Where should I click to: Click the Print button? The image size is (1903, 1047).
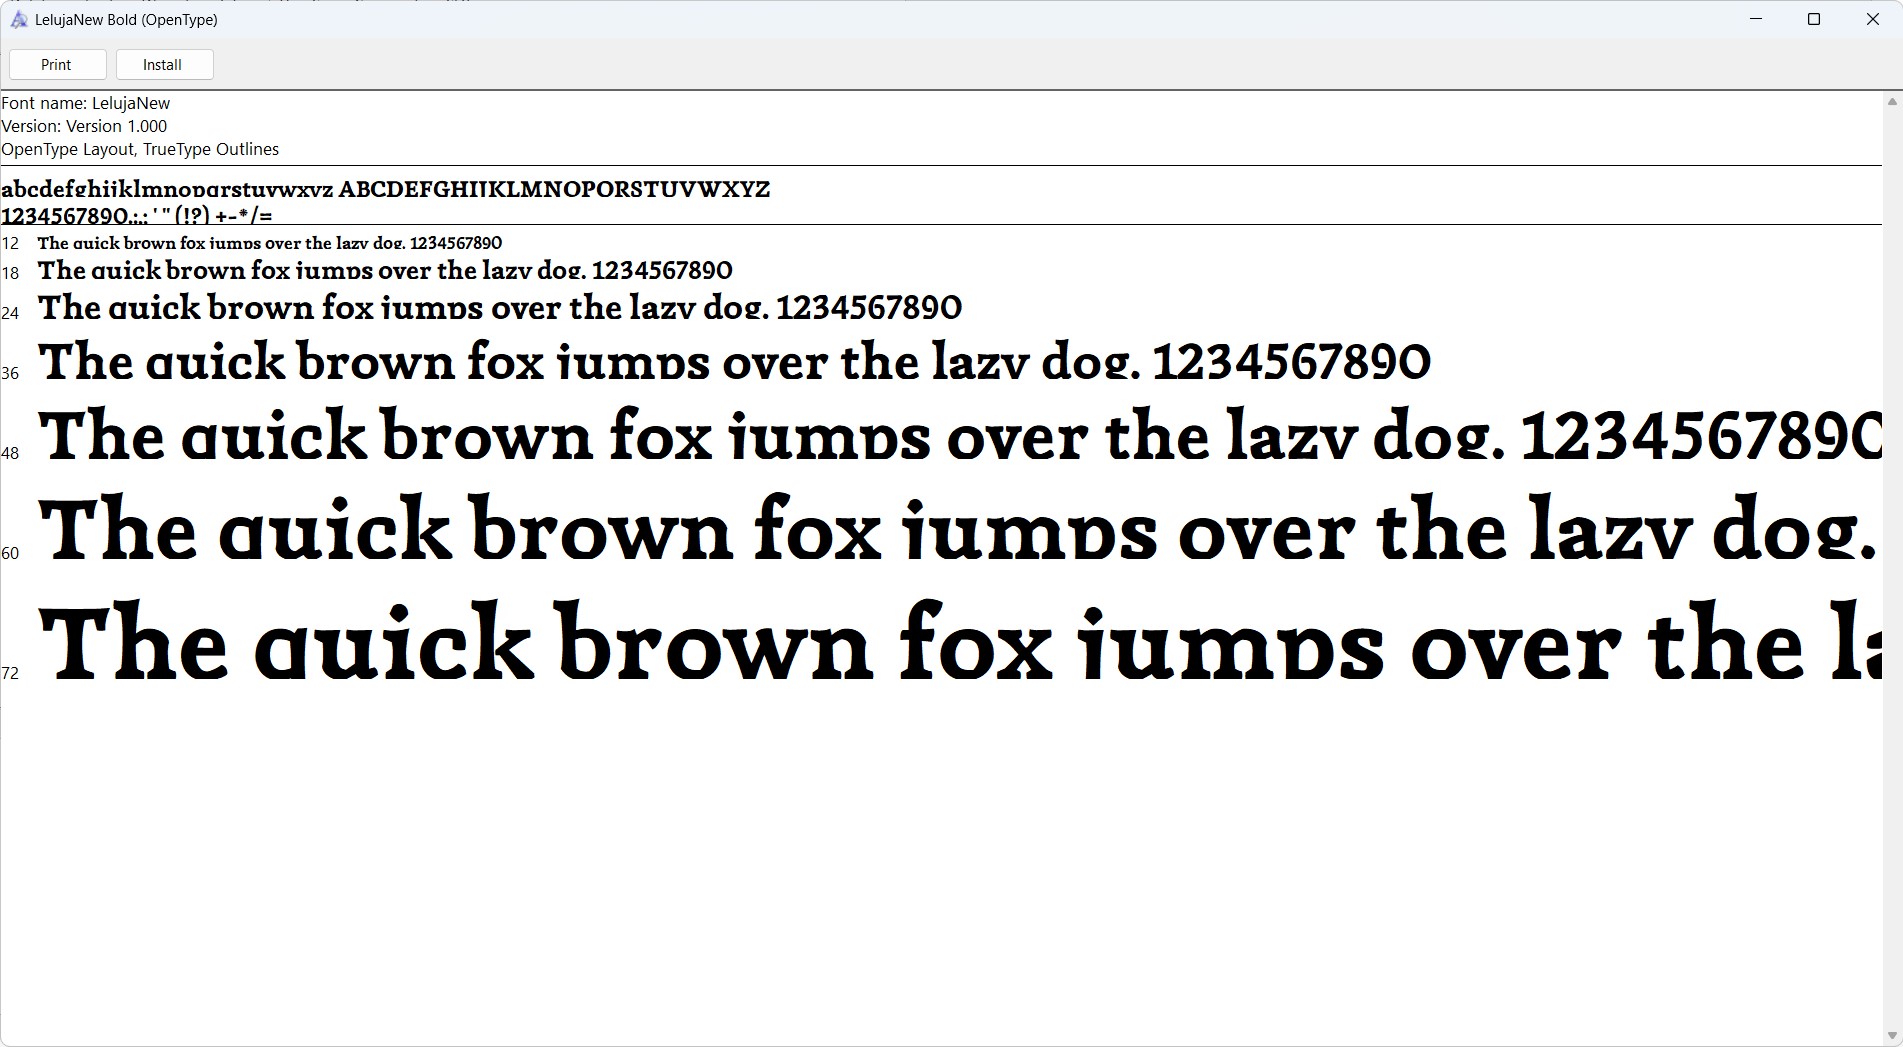pos(57,65)
